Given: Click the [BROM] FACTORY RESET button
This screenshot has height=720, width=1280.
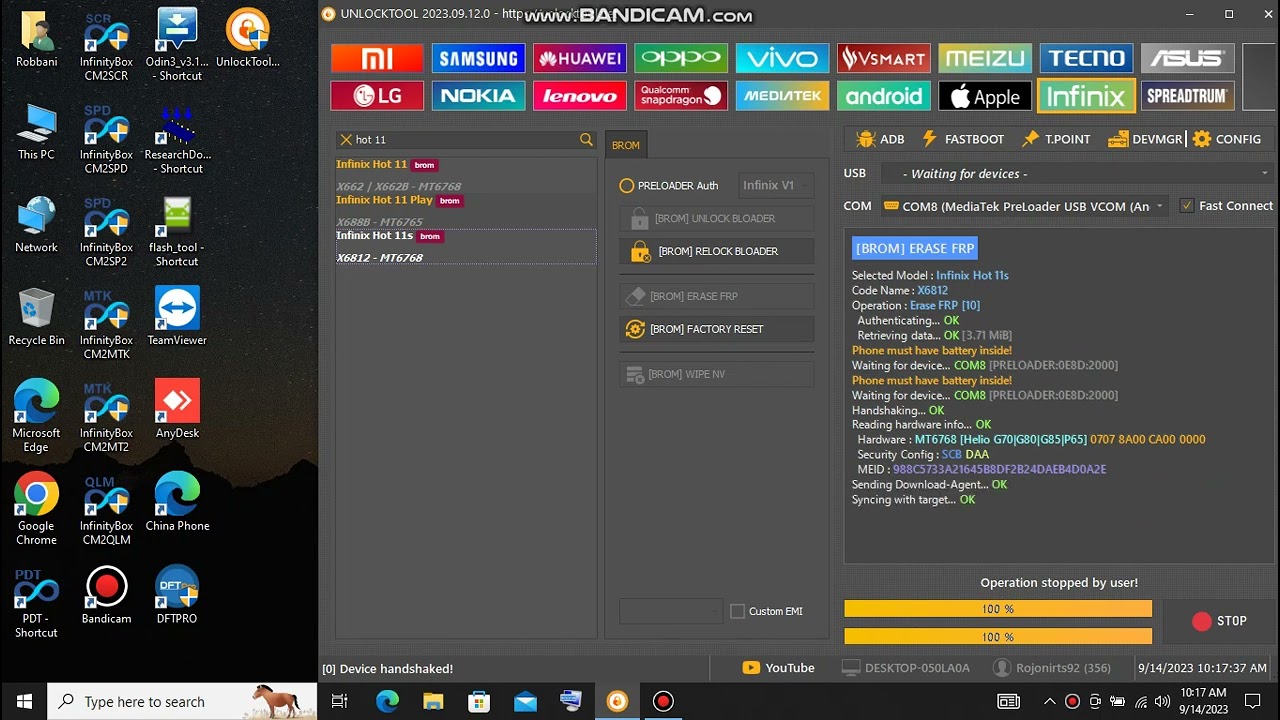Looking at the screenshot, I should click(x=716, y=329).
